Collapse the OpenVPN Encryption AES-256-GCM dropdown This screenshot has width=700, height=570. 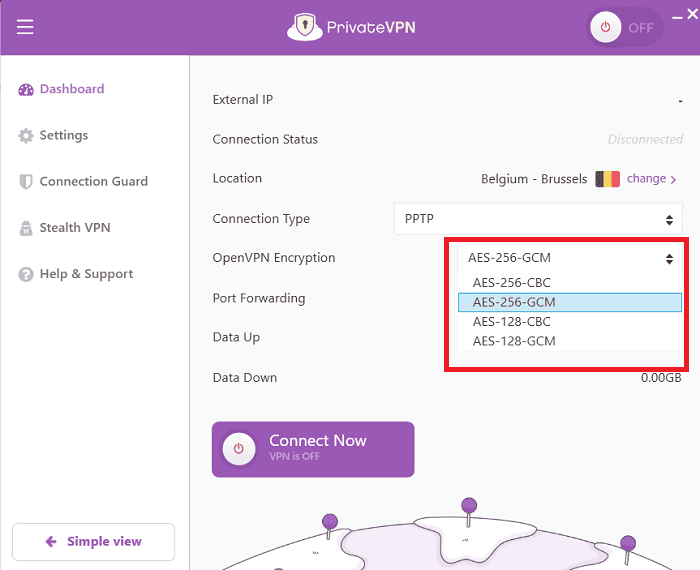point(570,258)
